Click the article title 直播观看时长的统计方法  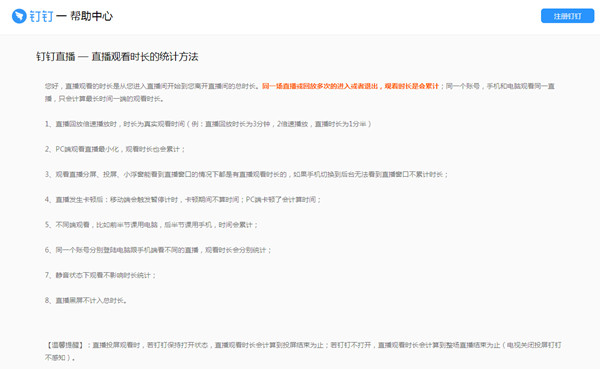pos(145,57)
